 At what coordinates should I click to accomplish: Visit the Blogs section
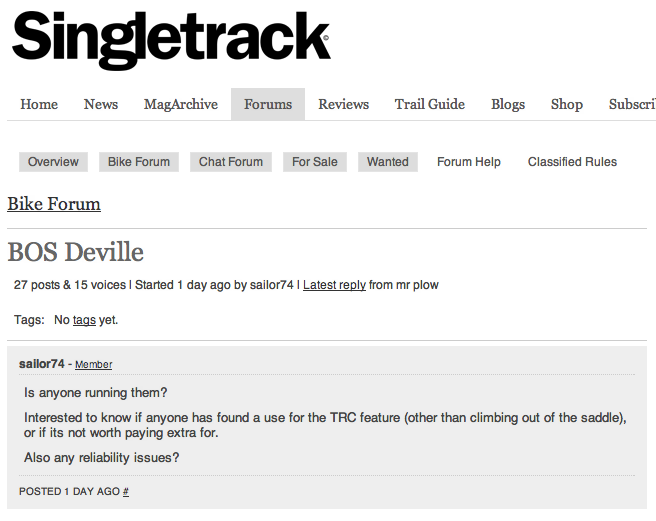tap(508, 104)
